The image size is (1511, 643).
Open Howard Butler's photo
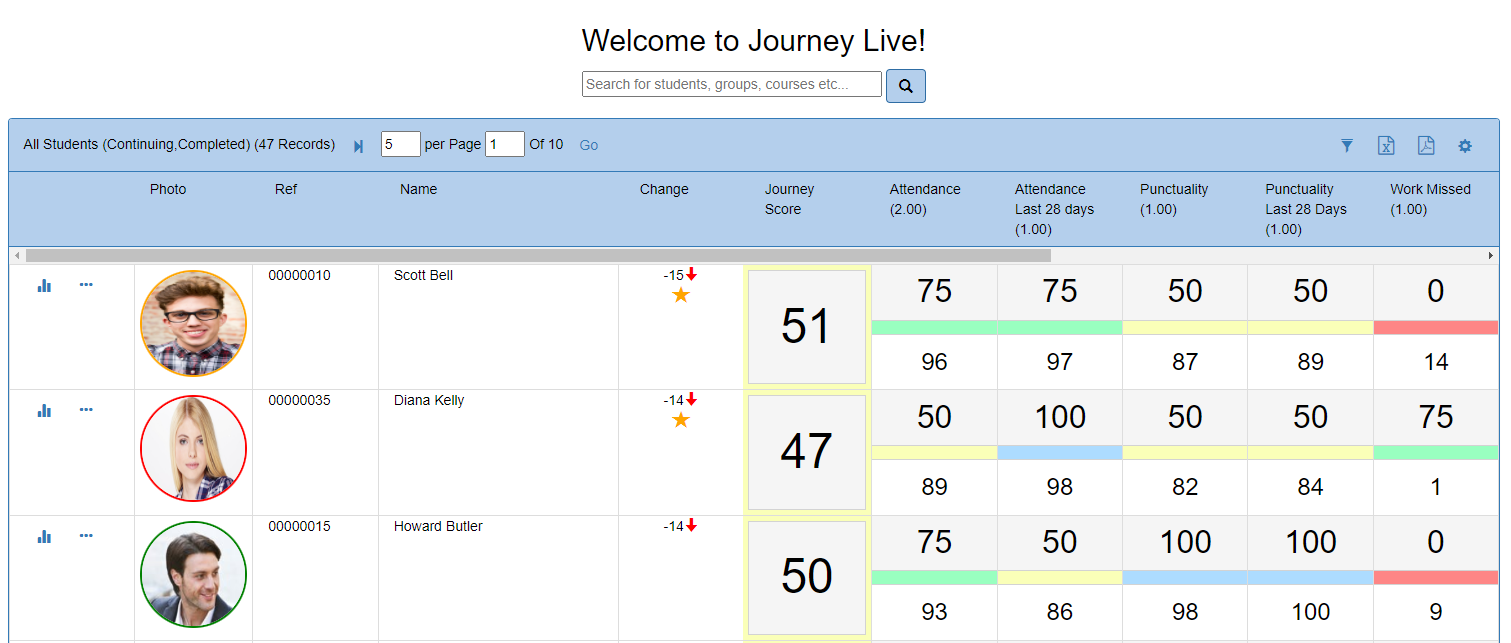coord(193,575)
